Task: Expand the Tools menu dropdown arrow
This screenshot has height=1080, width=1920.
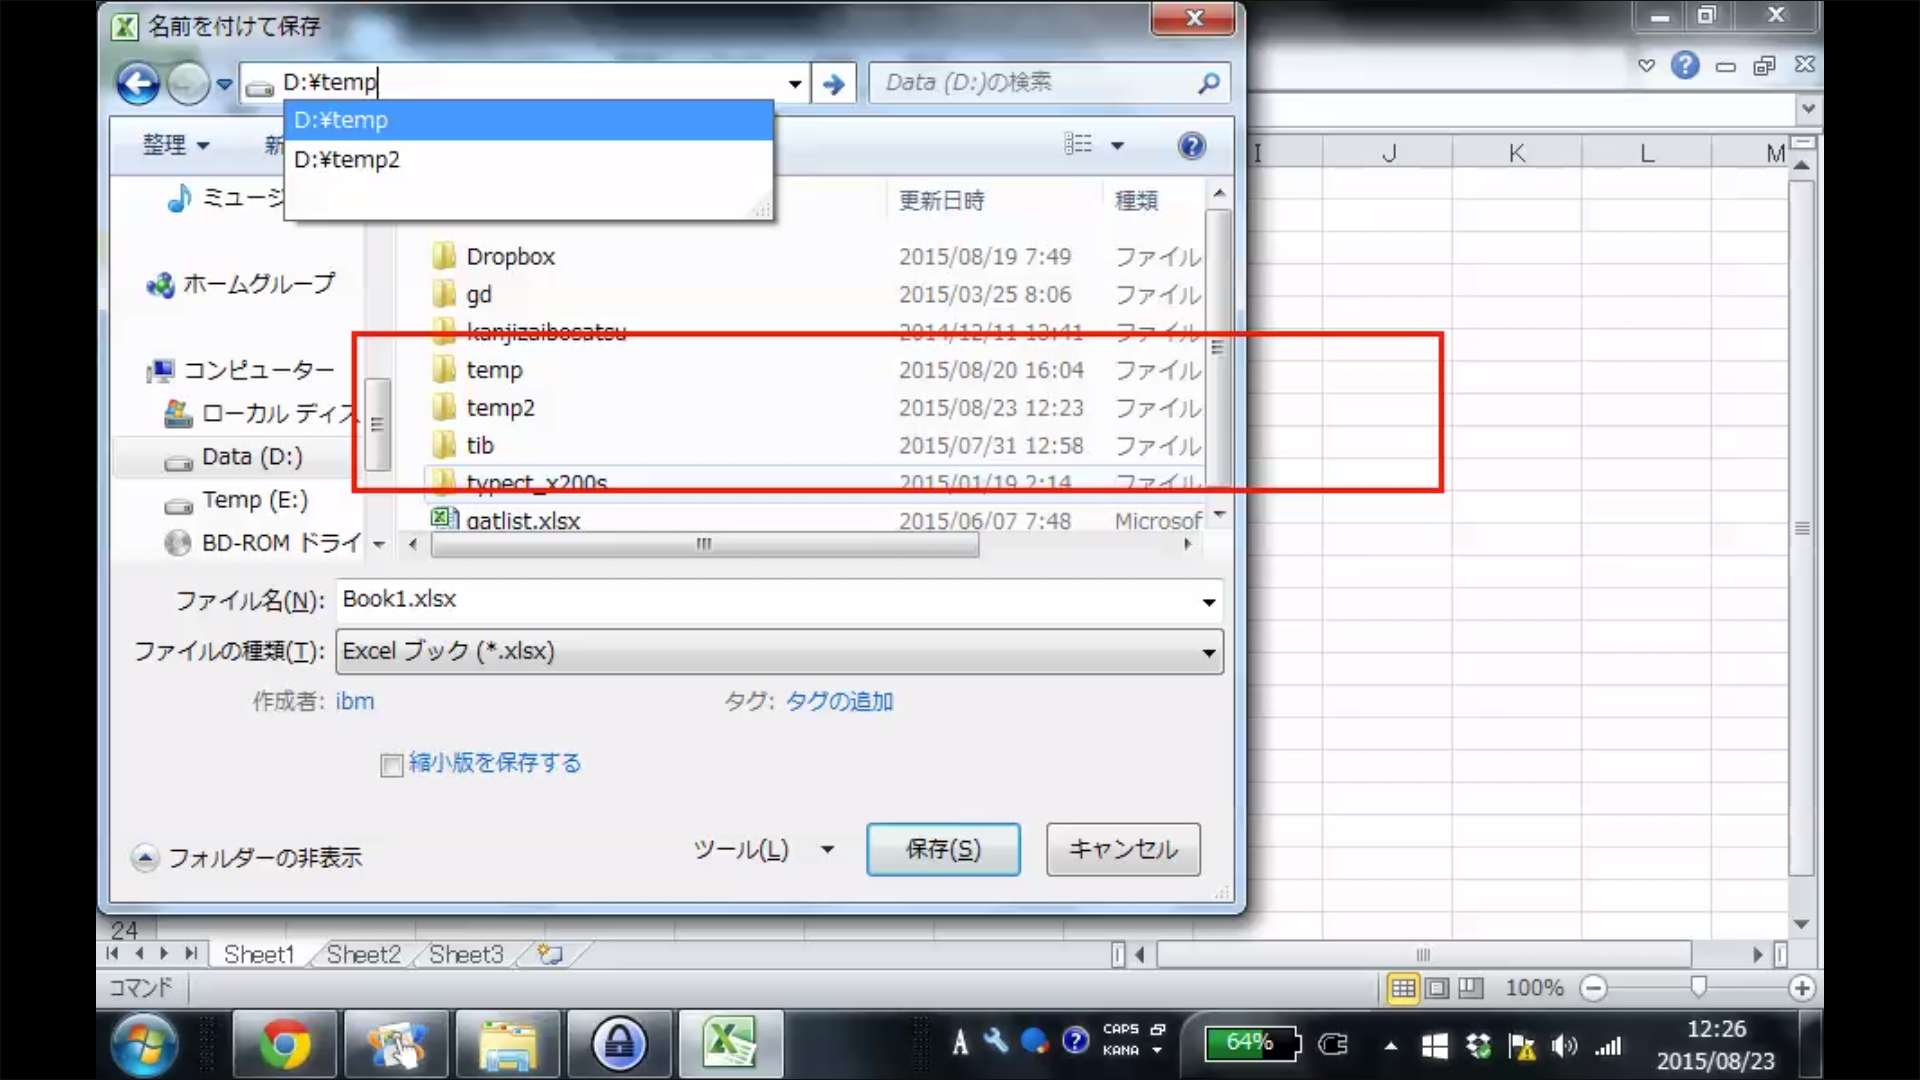Action: click(x=827, y=849)
